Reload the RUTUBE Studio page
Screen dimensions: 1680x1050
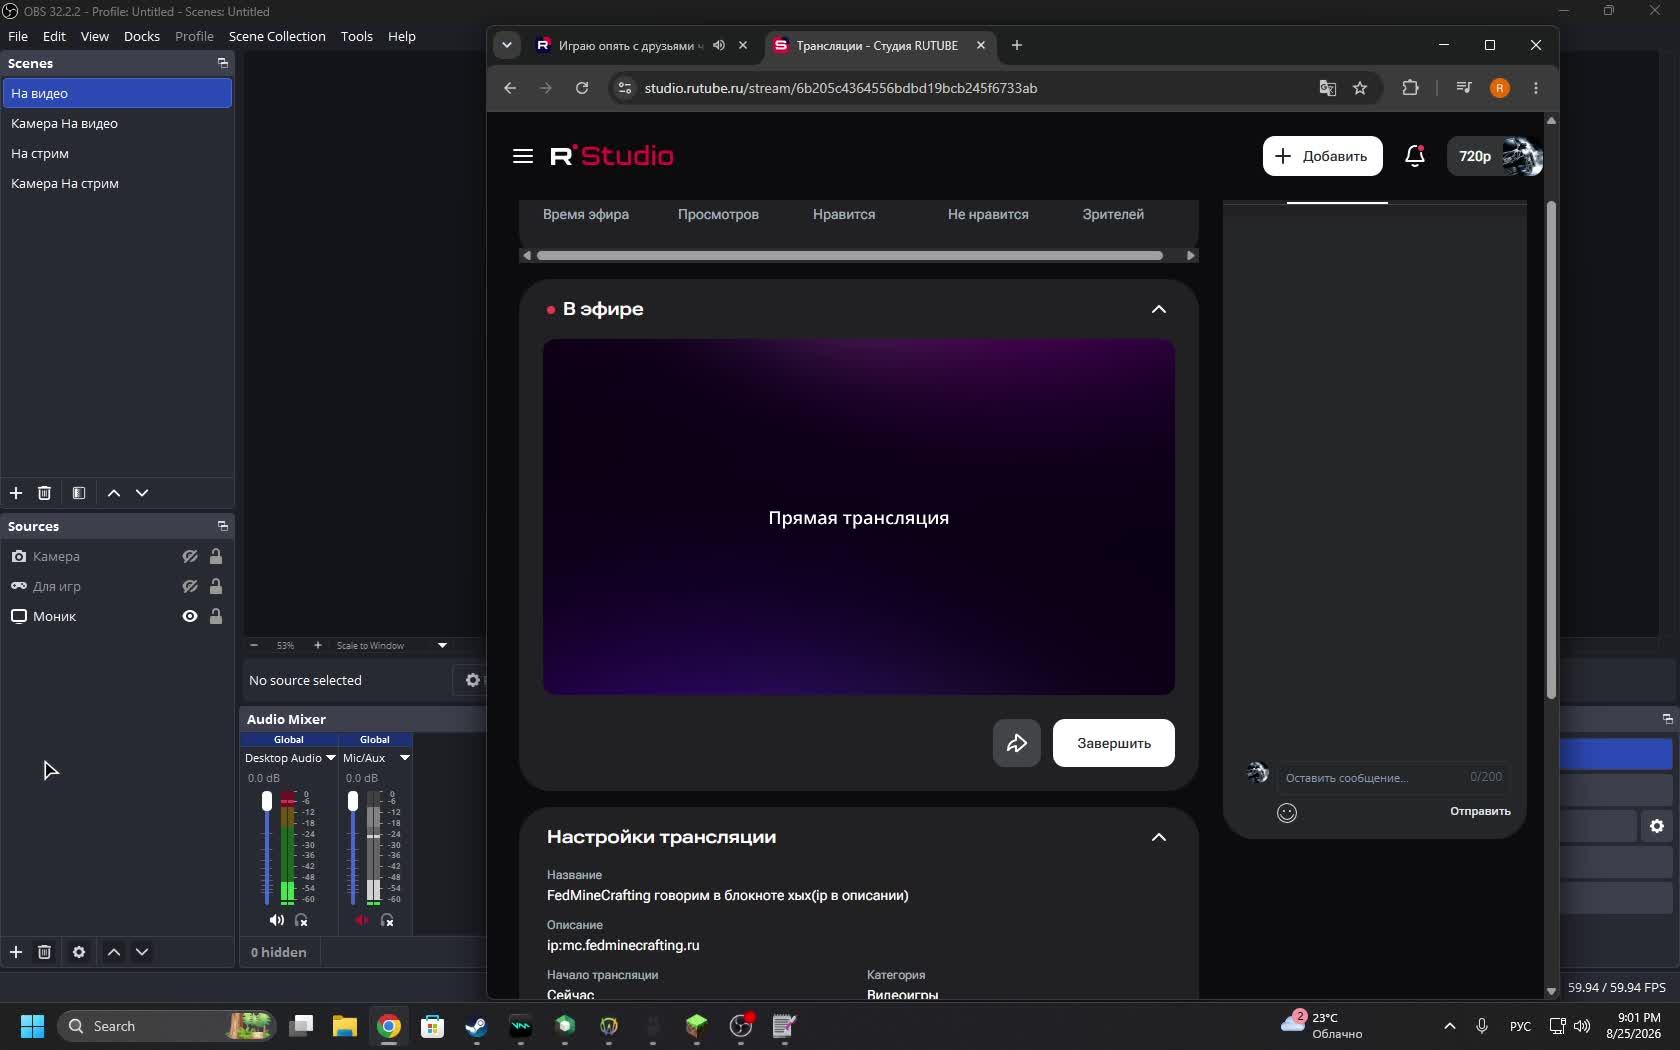pos(582,88)
